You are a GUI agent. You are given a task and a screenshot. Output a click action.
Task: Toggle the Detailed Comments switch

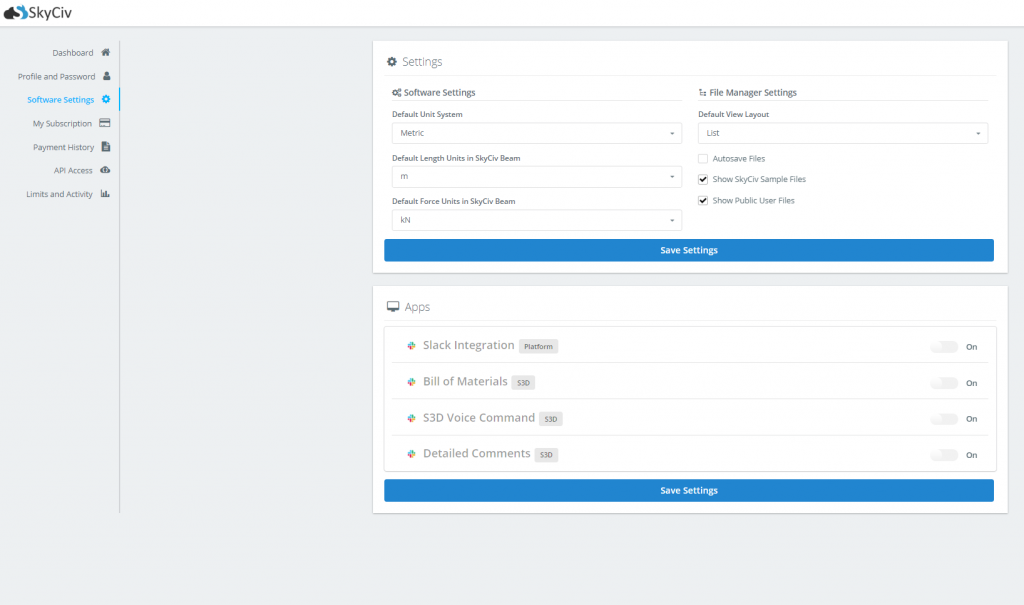click(944, 455)
